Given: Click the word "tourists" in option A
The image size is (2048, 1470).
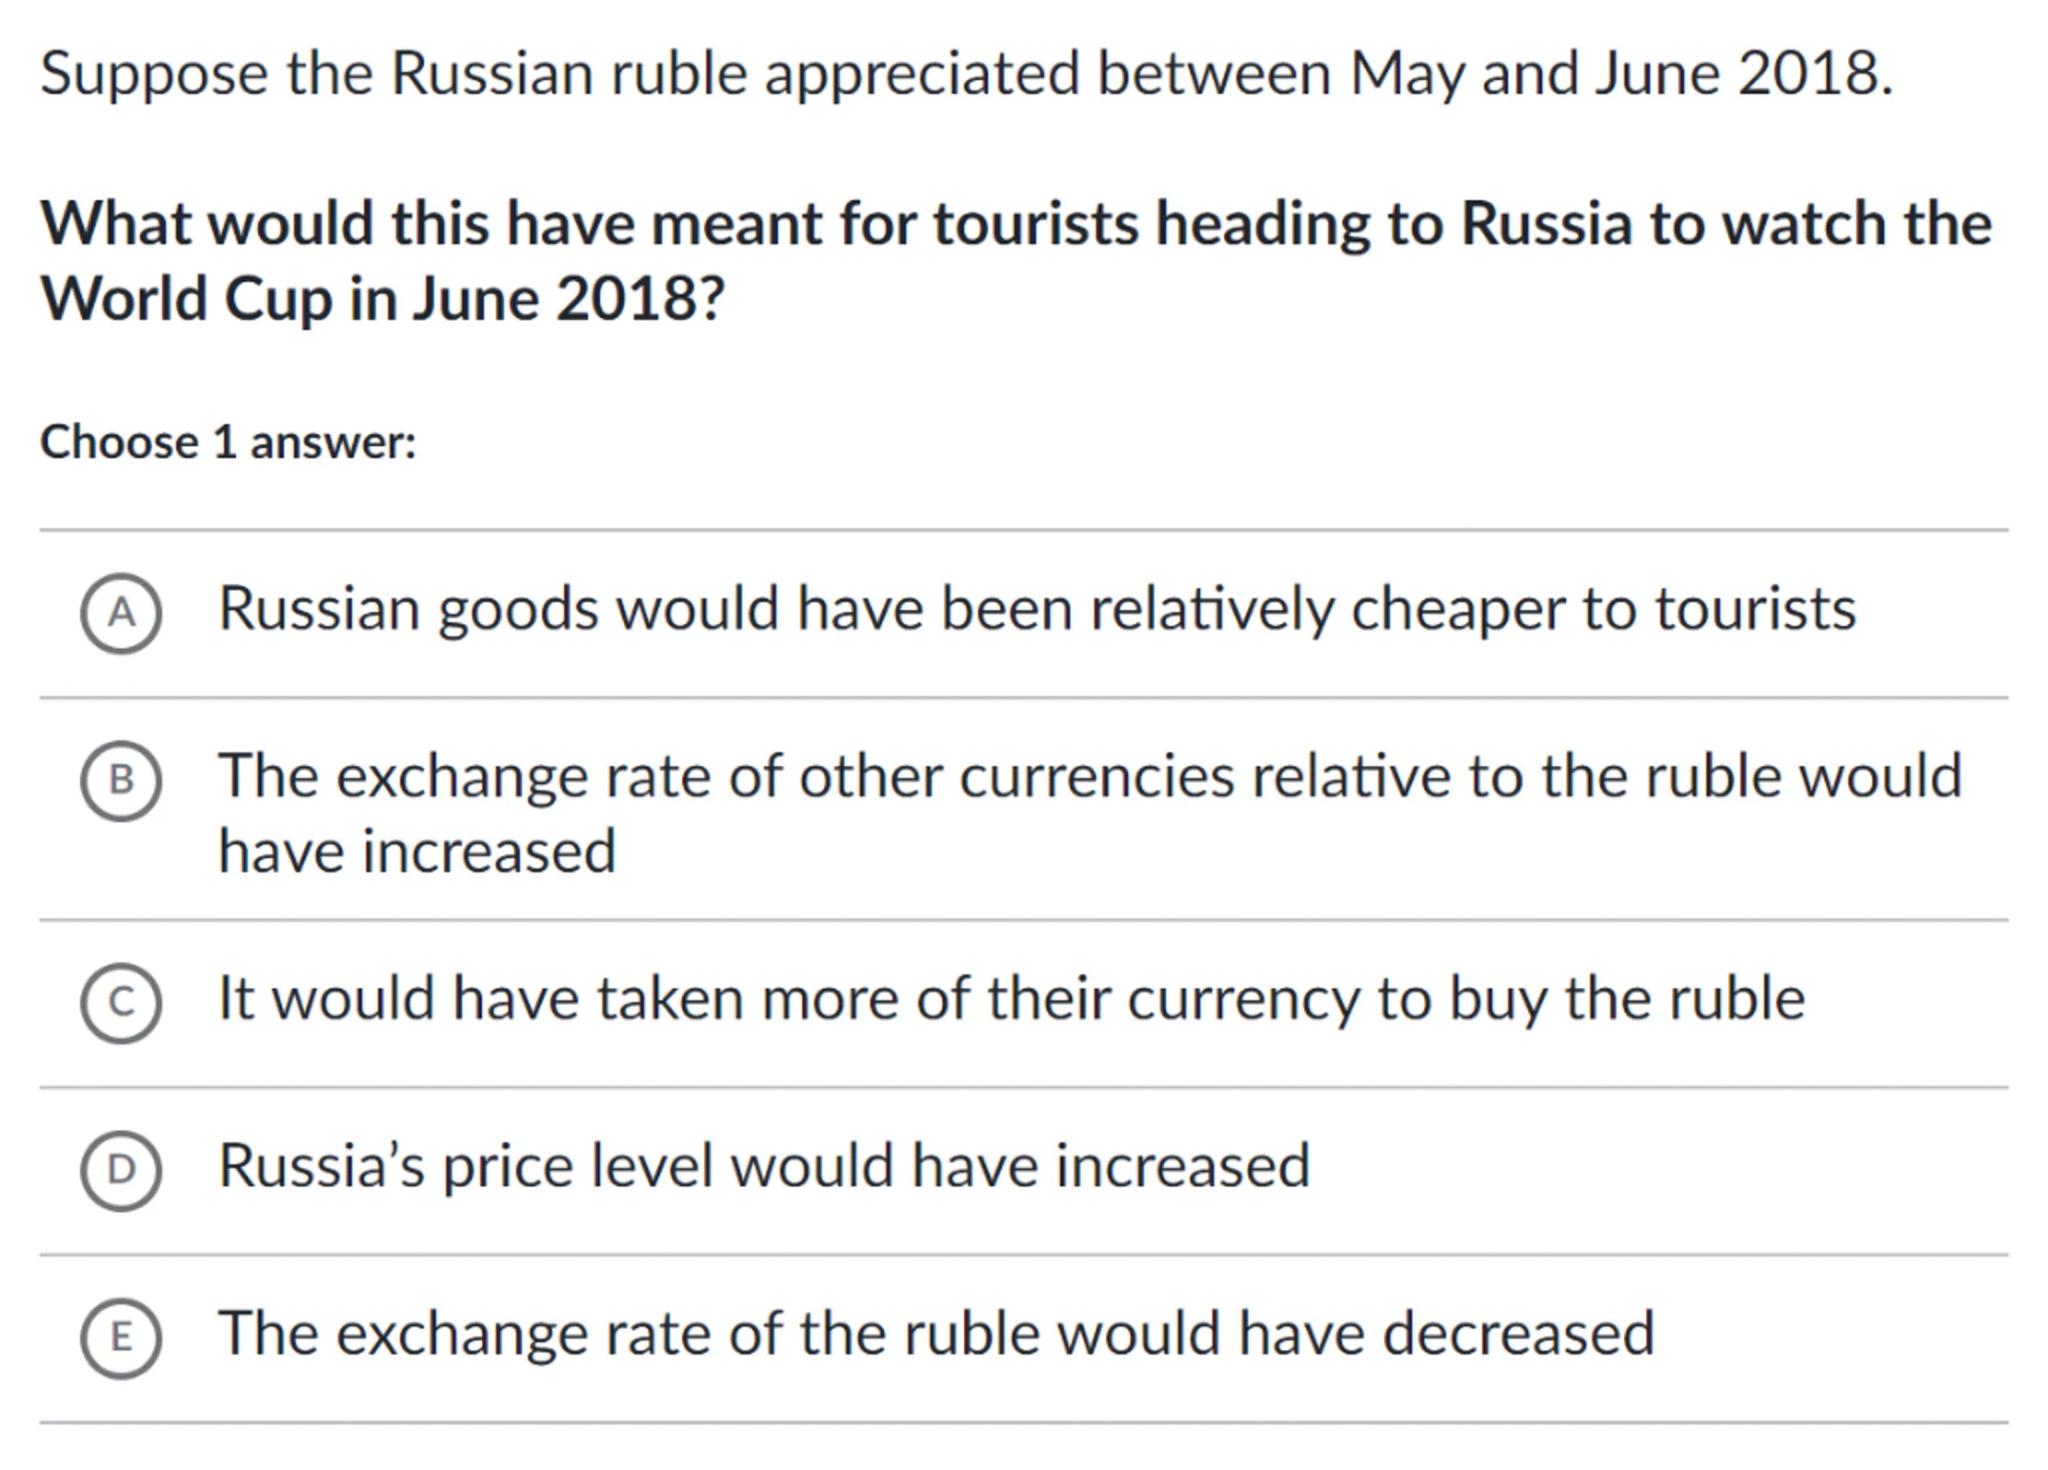Looking at the screenshot, I should [x=1755, y=609].
